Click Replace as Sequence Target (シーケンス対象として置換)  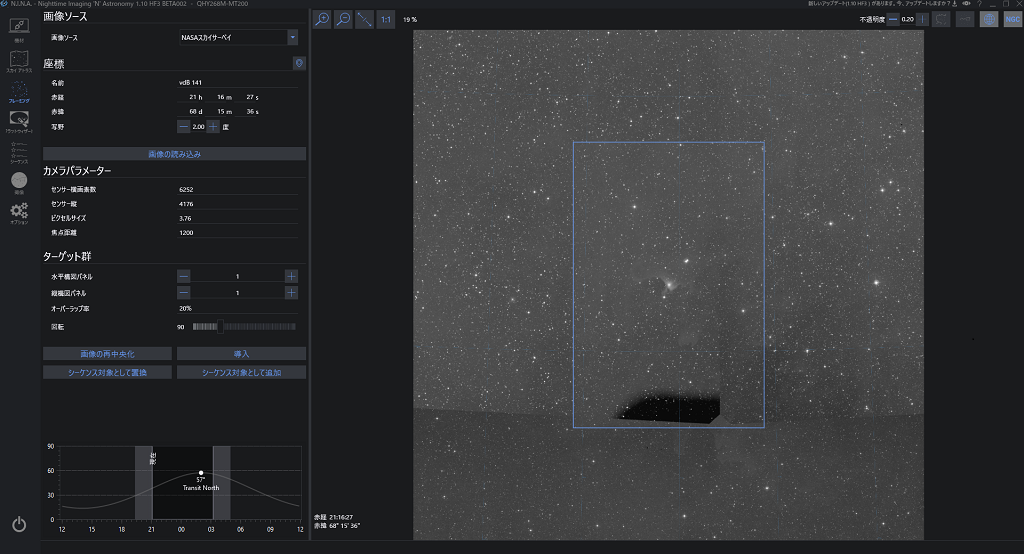click(x=107, y=372)
